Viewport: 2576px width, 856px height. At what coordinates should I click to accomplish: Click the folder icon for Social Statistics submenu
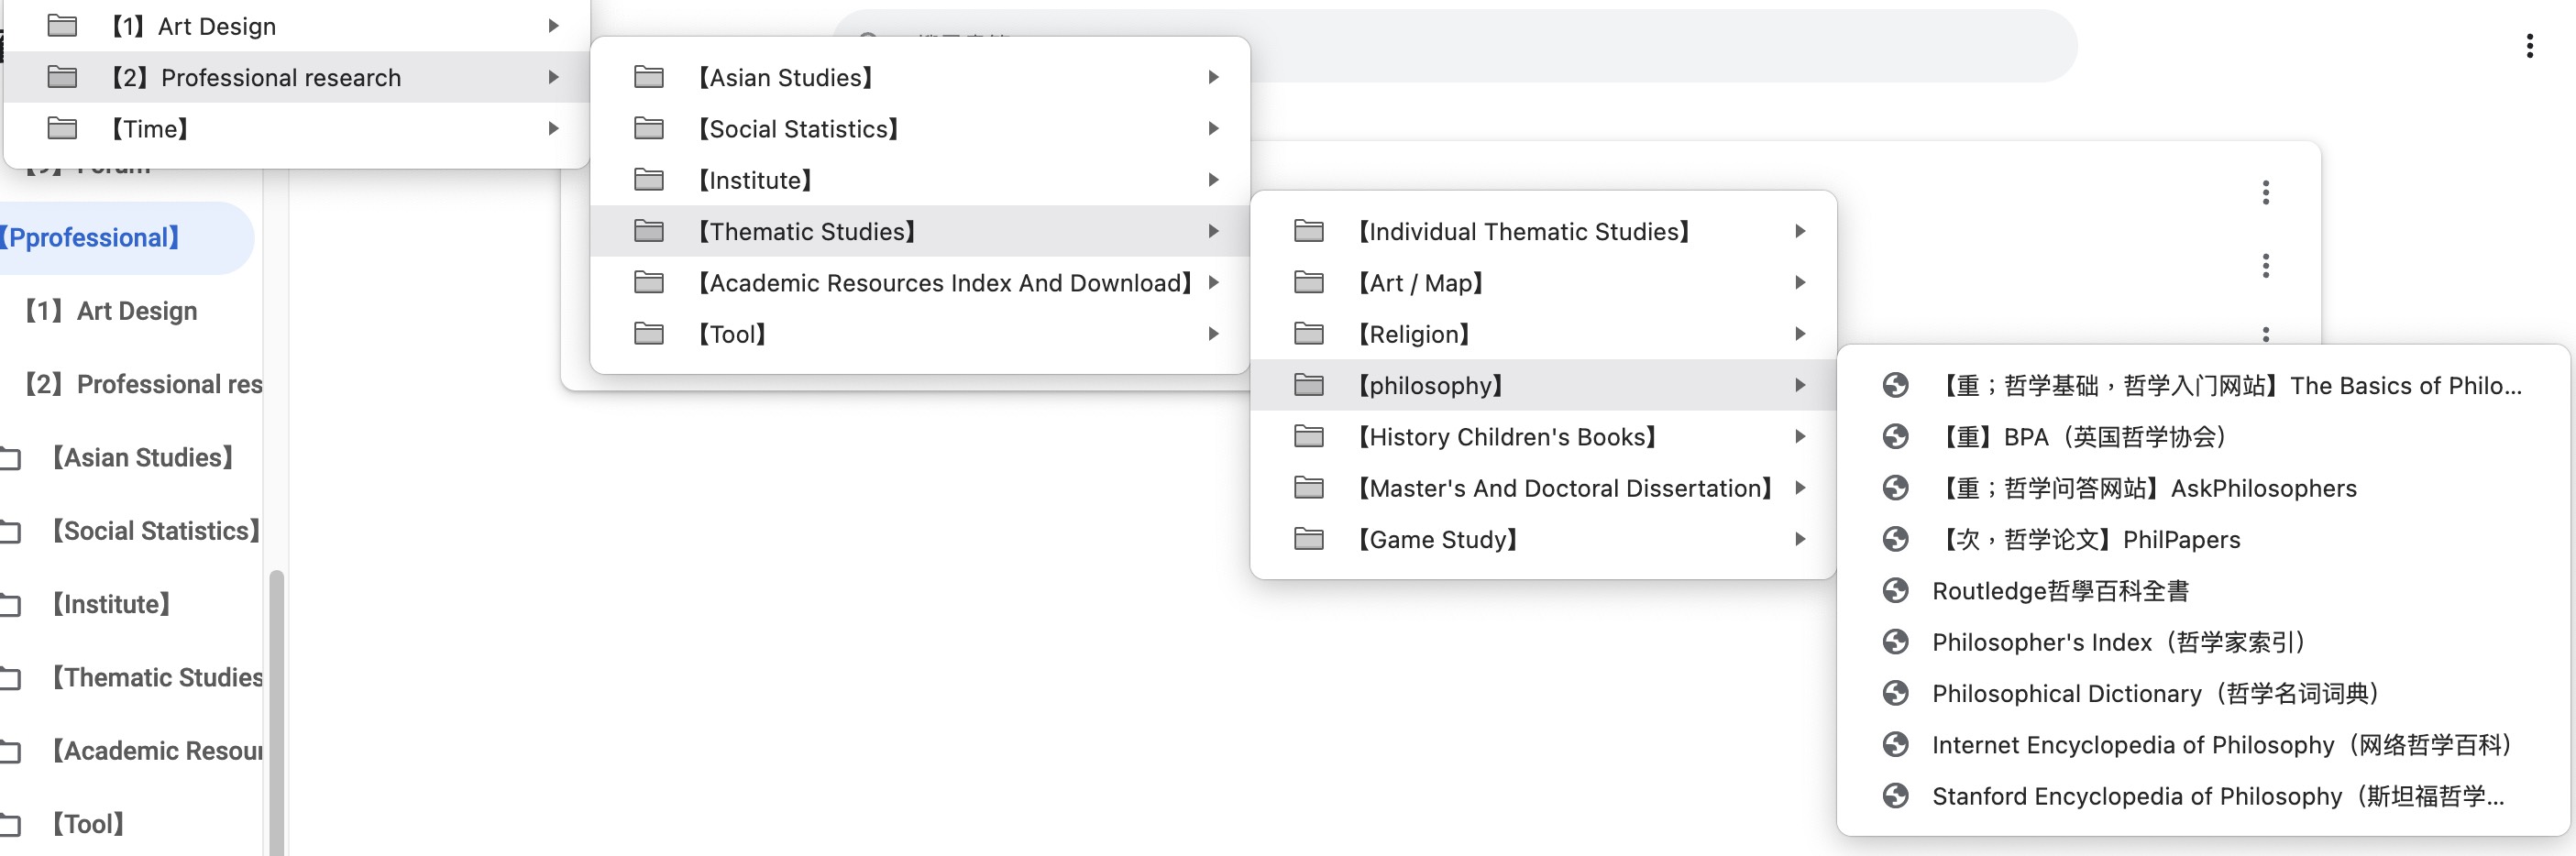tap(649, 129)
